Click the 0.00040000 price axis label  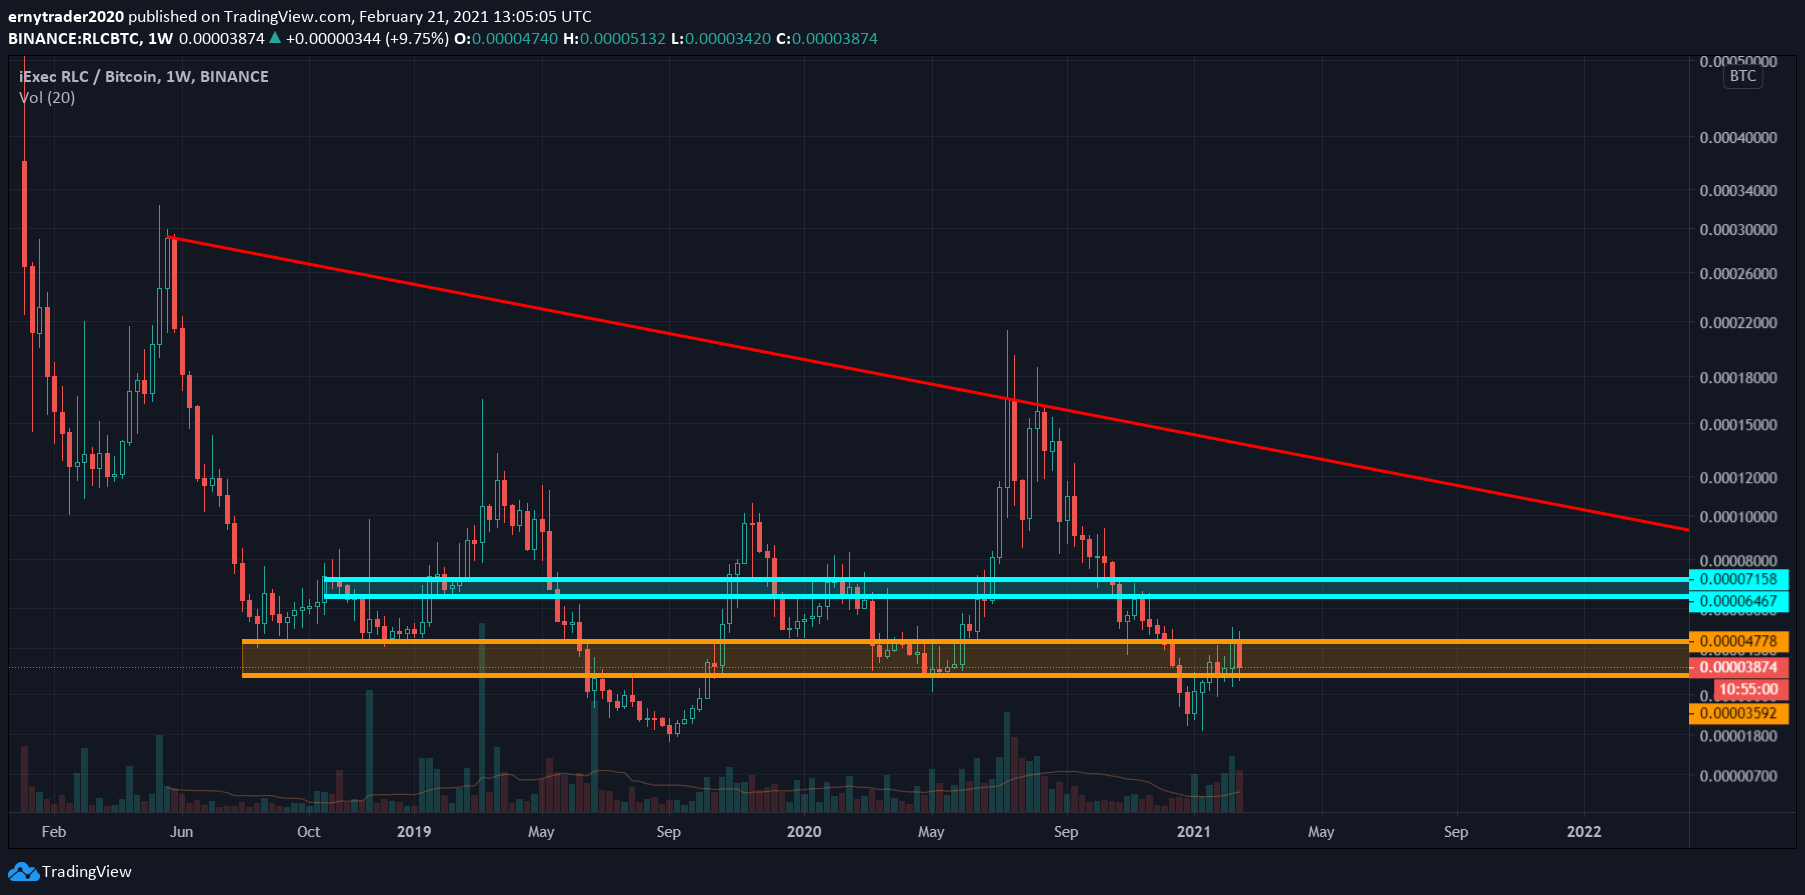pos(1738,138)
